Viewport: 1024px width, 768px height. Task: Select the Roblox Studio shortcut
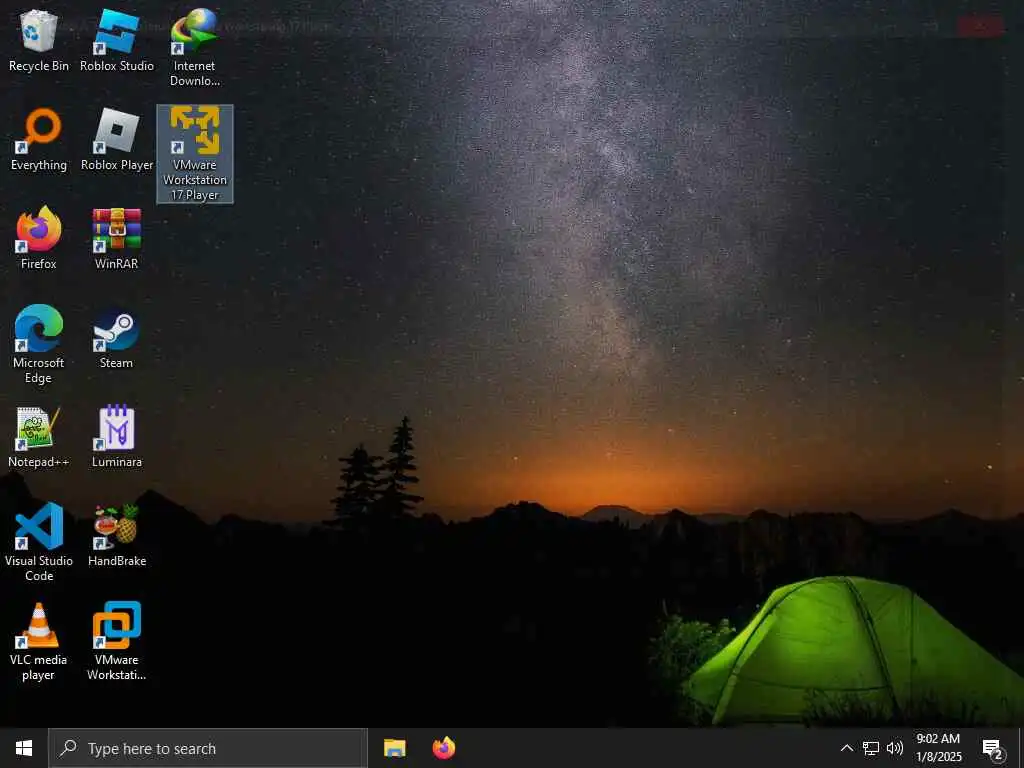pos(117,40)
